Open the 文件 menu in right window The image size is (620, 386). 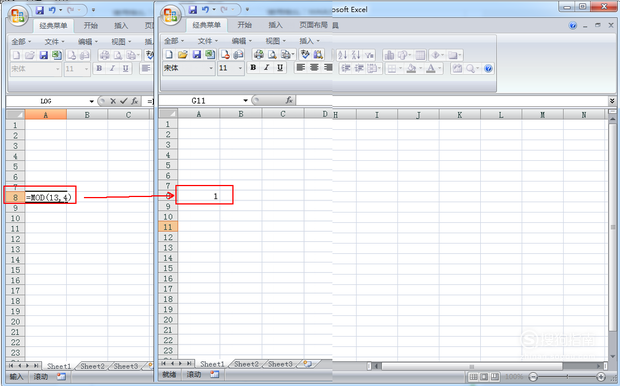tap(207, 41)
